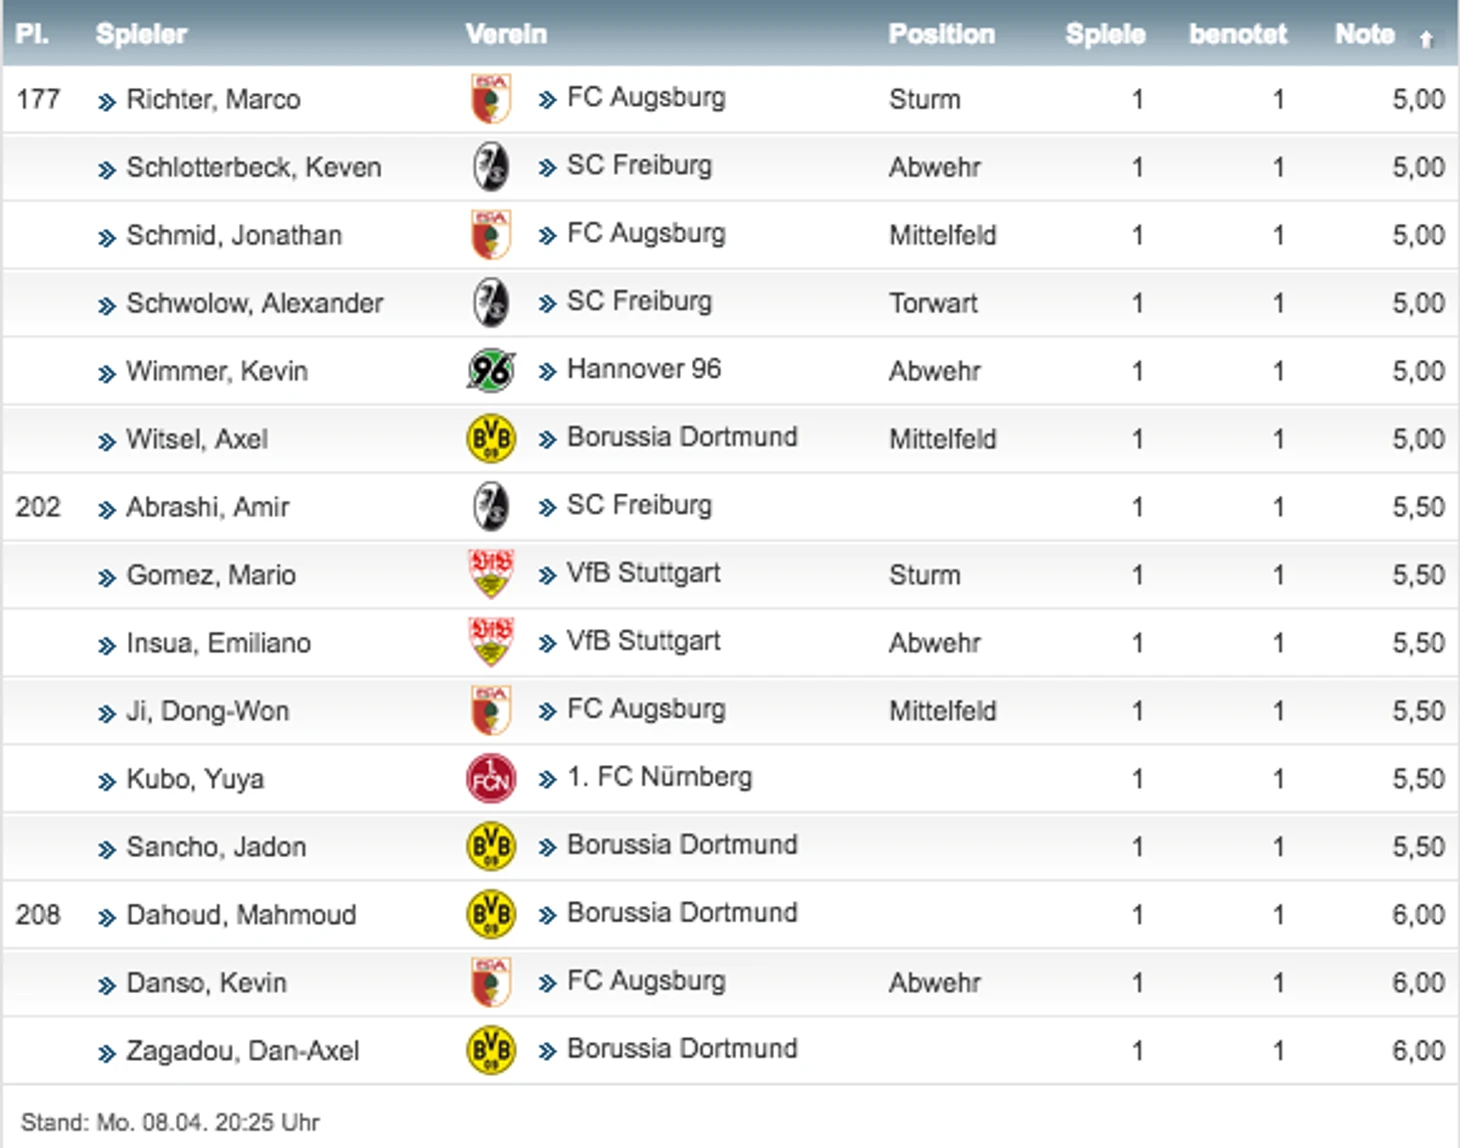Sort by the benotet column header
1460x1148 pixels.
tap(1237, 34)
